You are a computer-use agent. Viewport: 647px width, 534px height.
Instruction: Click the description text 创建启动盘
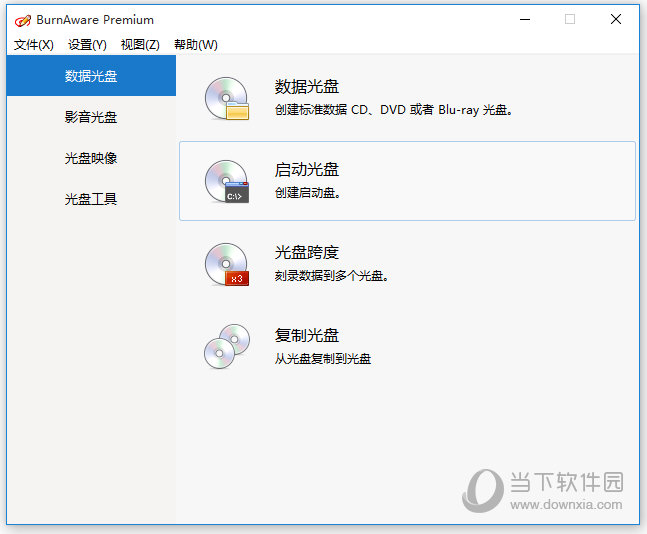(x=307, y=193)
